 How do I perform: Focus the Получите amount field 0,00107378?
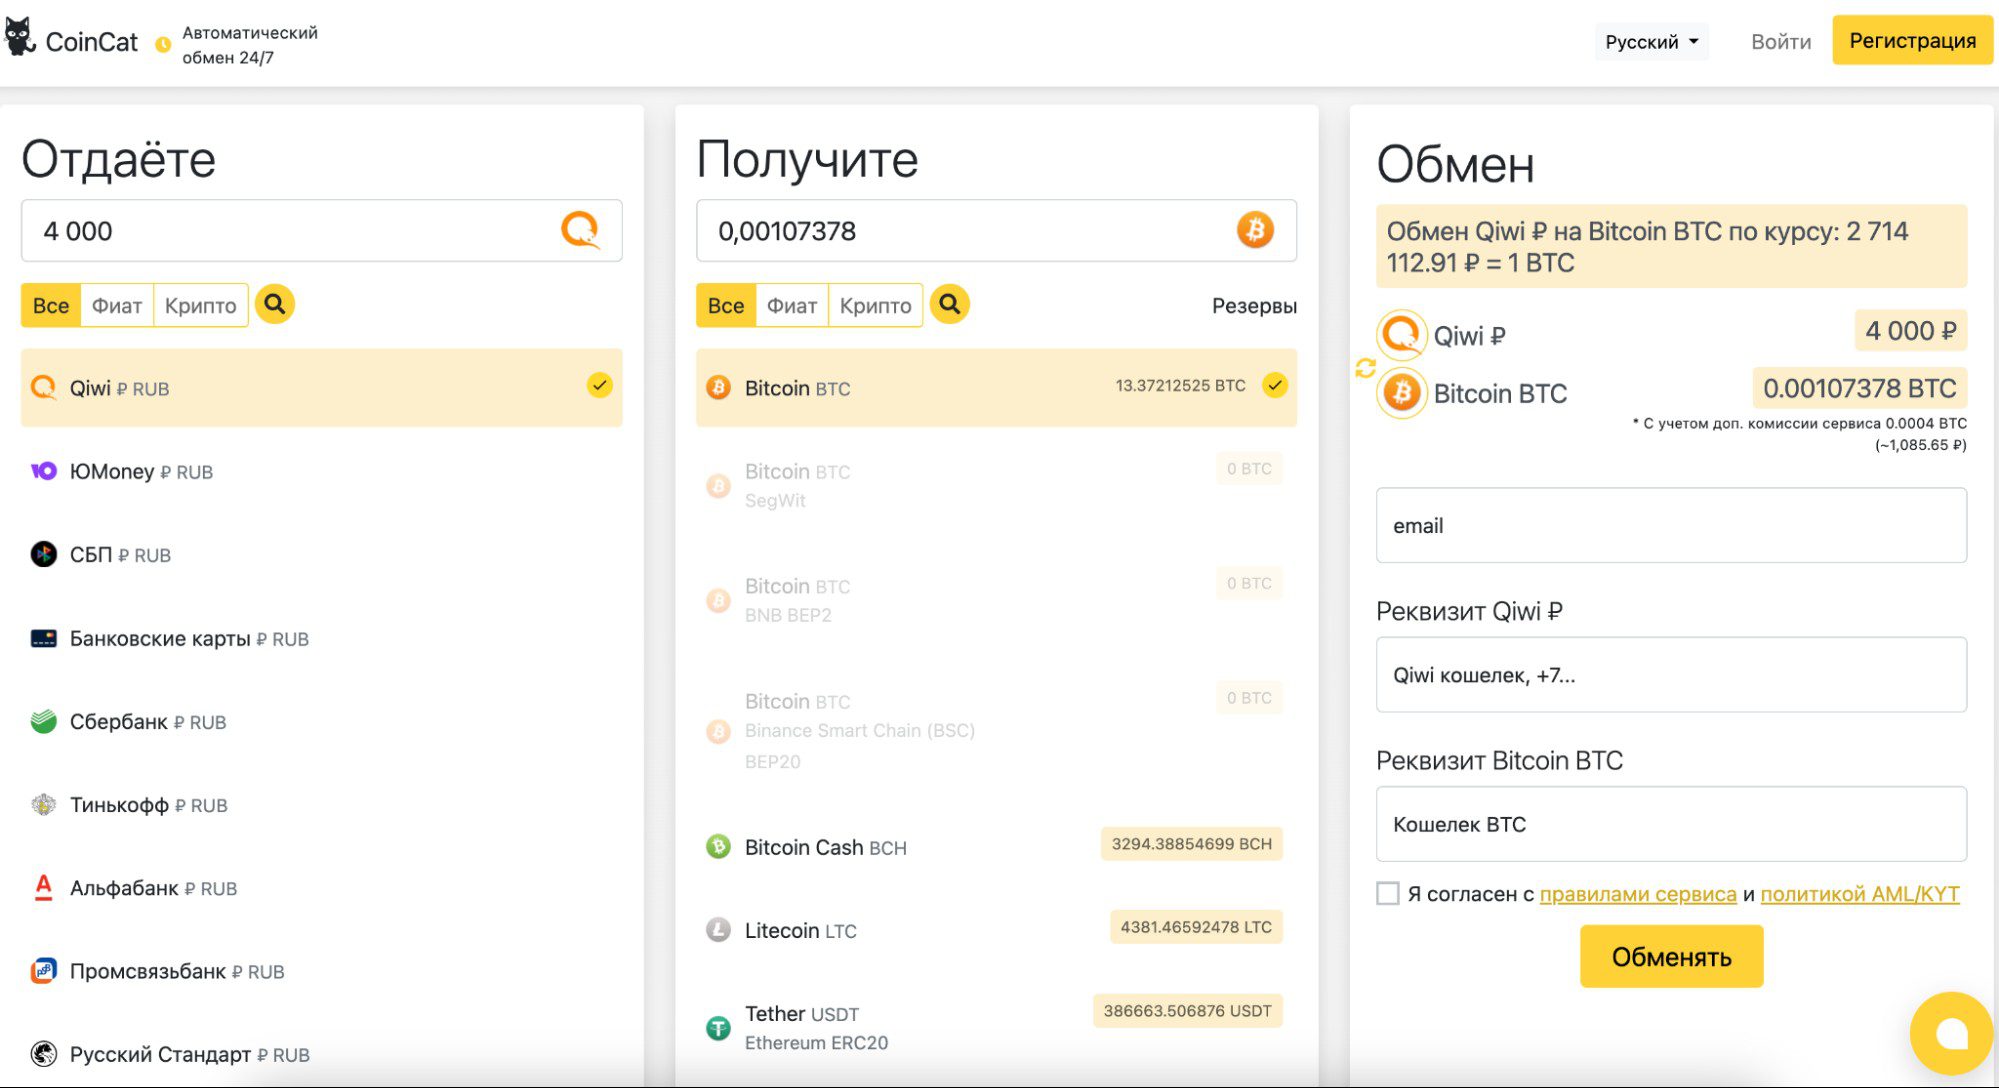coord(996,230)
